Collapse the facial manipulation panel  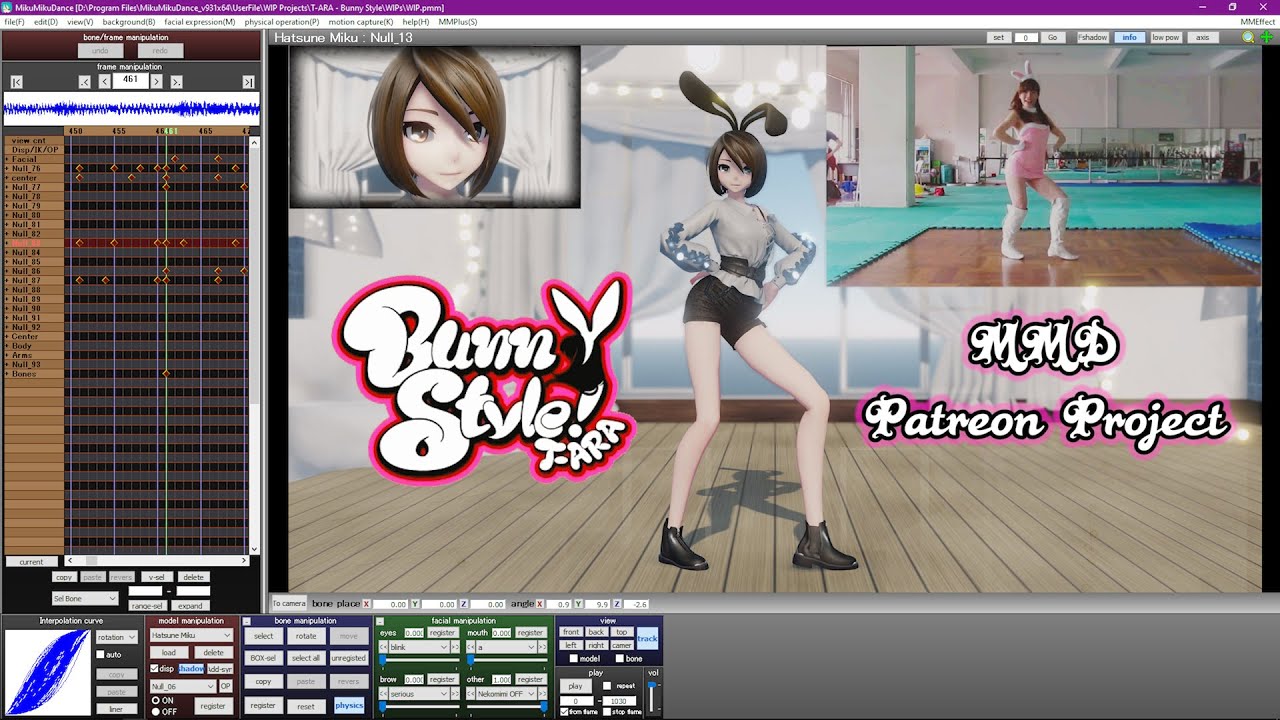point(380,621)
